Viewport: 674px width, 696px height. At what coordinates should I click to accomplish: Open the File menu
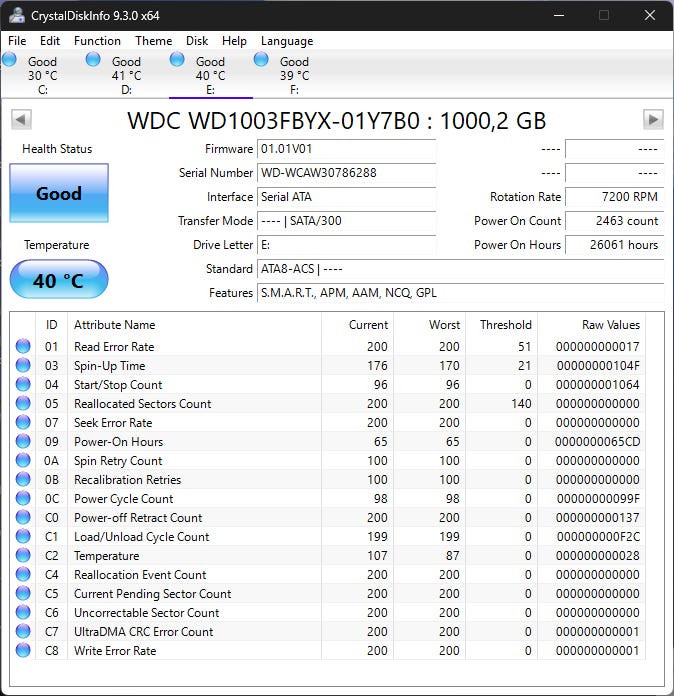click(x=17, y=41)
